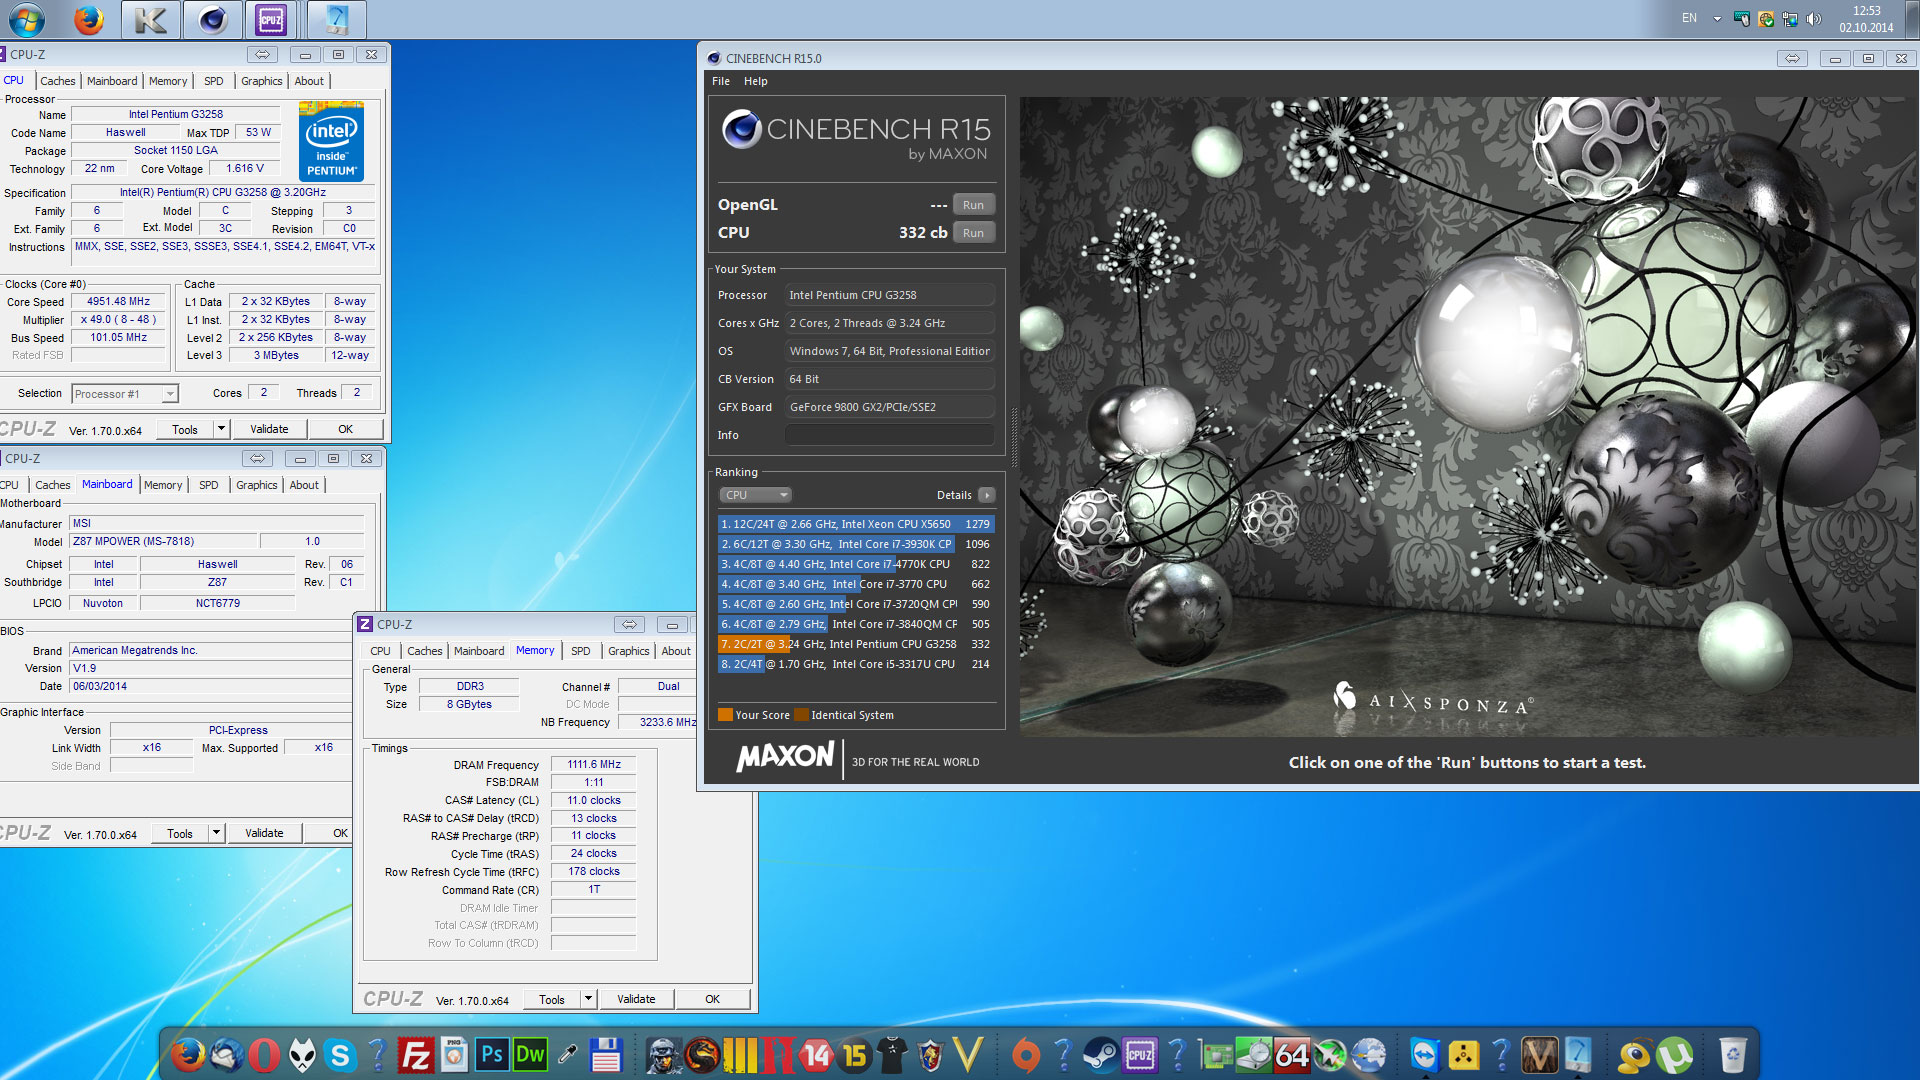The image size is (1920, 1080).
Task: Click Validate in the CPU-Z Memory window
Action: pos(636,999)
